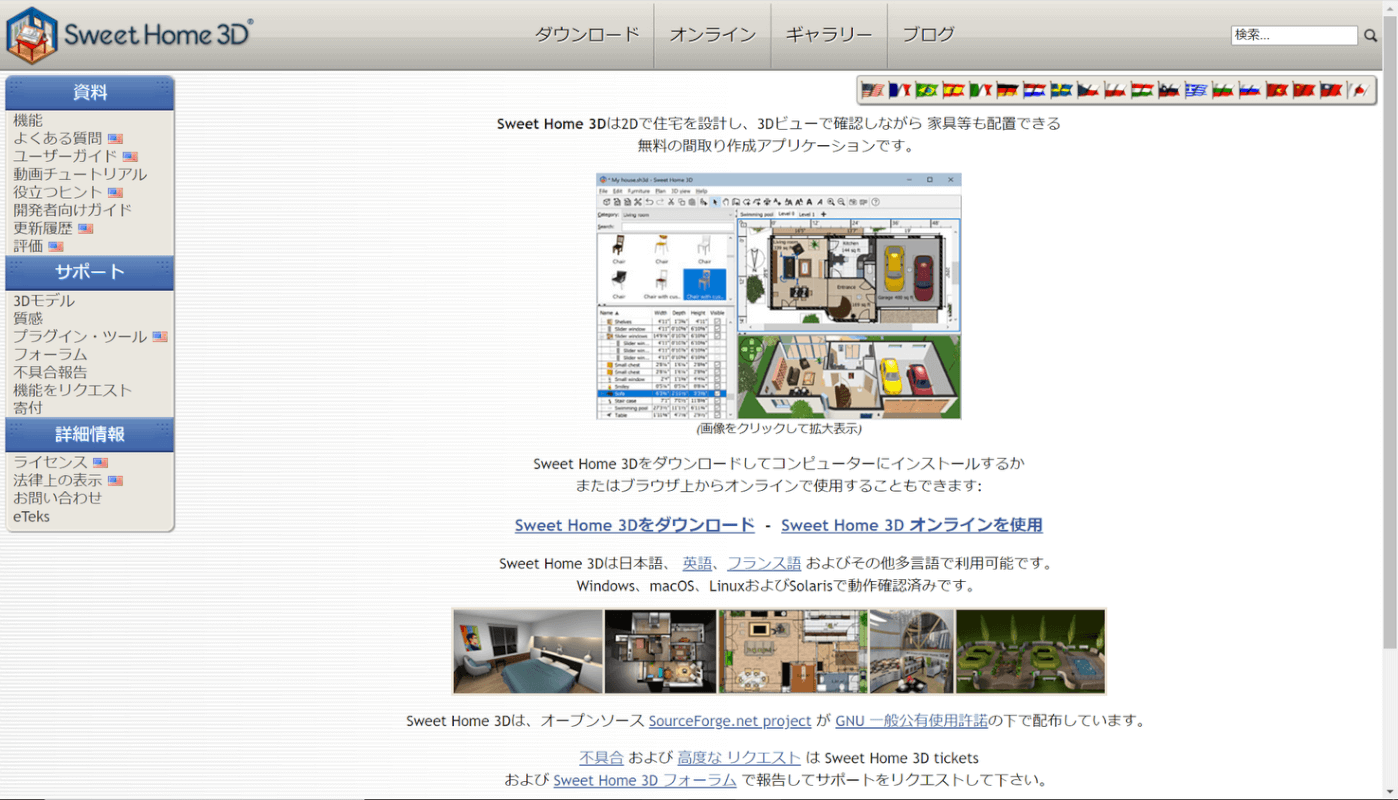Screen dimensions: 1398x800
Task: Go to the 寄付 page
Action: point(28,409)
